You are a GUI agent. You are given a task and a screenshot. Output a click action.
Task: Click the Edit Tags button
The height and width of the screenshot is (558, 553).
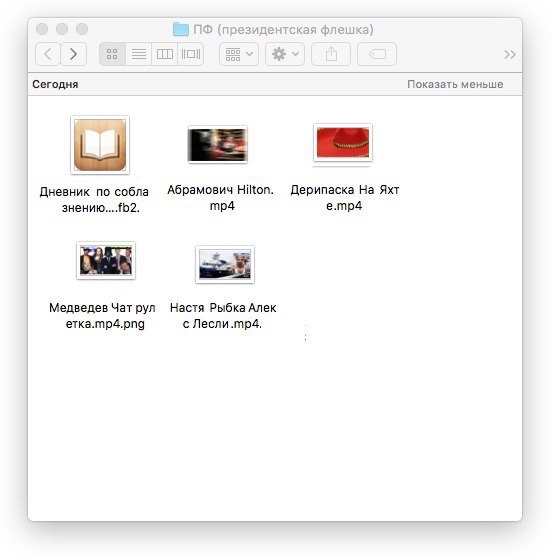pyautogui.click(x=377, y=54)
